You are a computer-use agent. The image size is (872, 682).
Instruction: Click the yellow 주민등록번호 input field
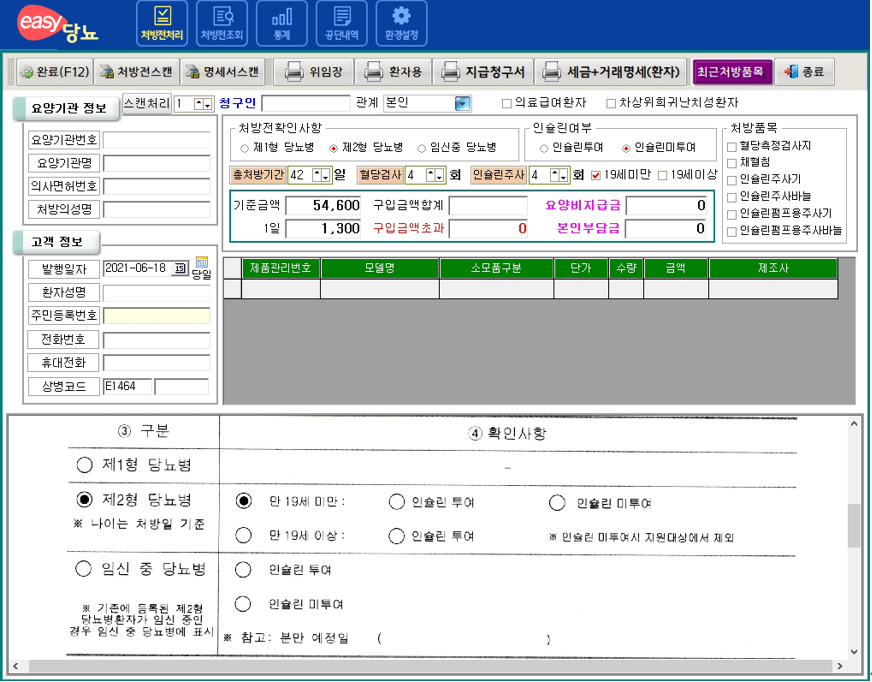click(x=157, y=316)
